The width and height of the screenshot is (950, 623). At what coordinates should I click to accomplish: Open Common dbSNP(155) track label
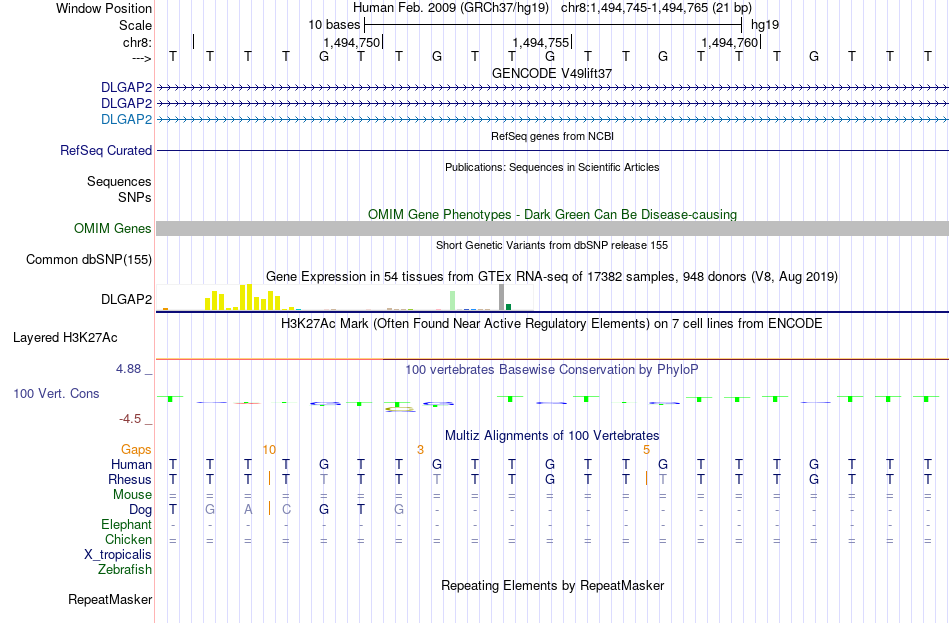[x=88, y=259]
